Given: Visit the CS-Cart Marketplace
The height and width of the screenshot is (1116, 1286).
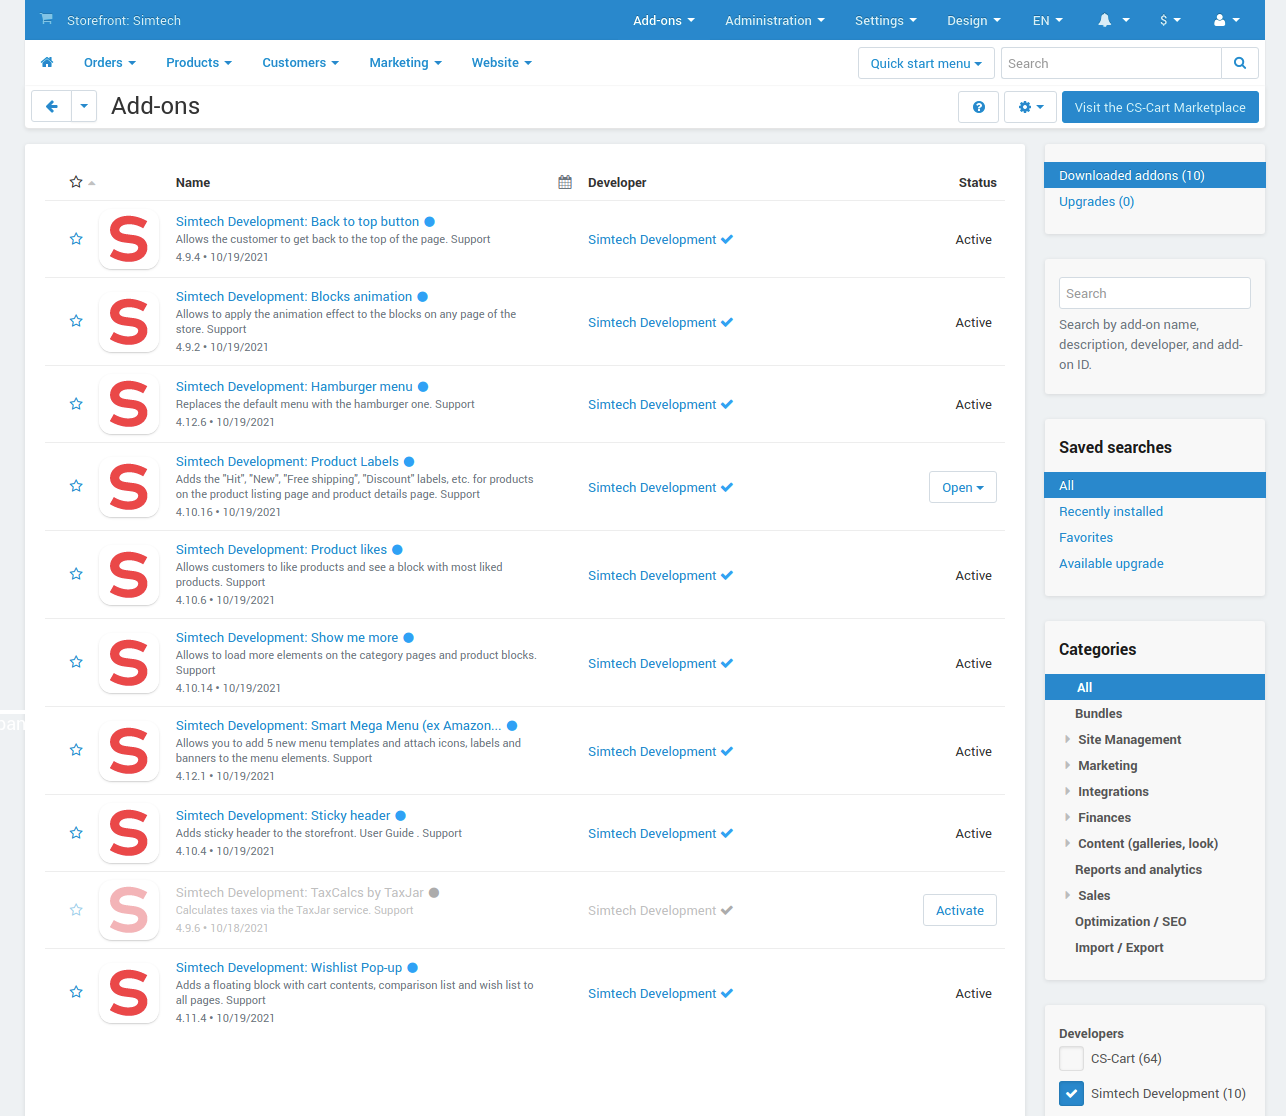Looking at the screenshot, I should 1160,107.
